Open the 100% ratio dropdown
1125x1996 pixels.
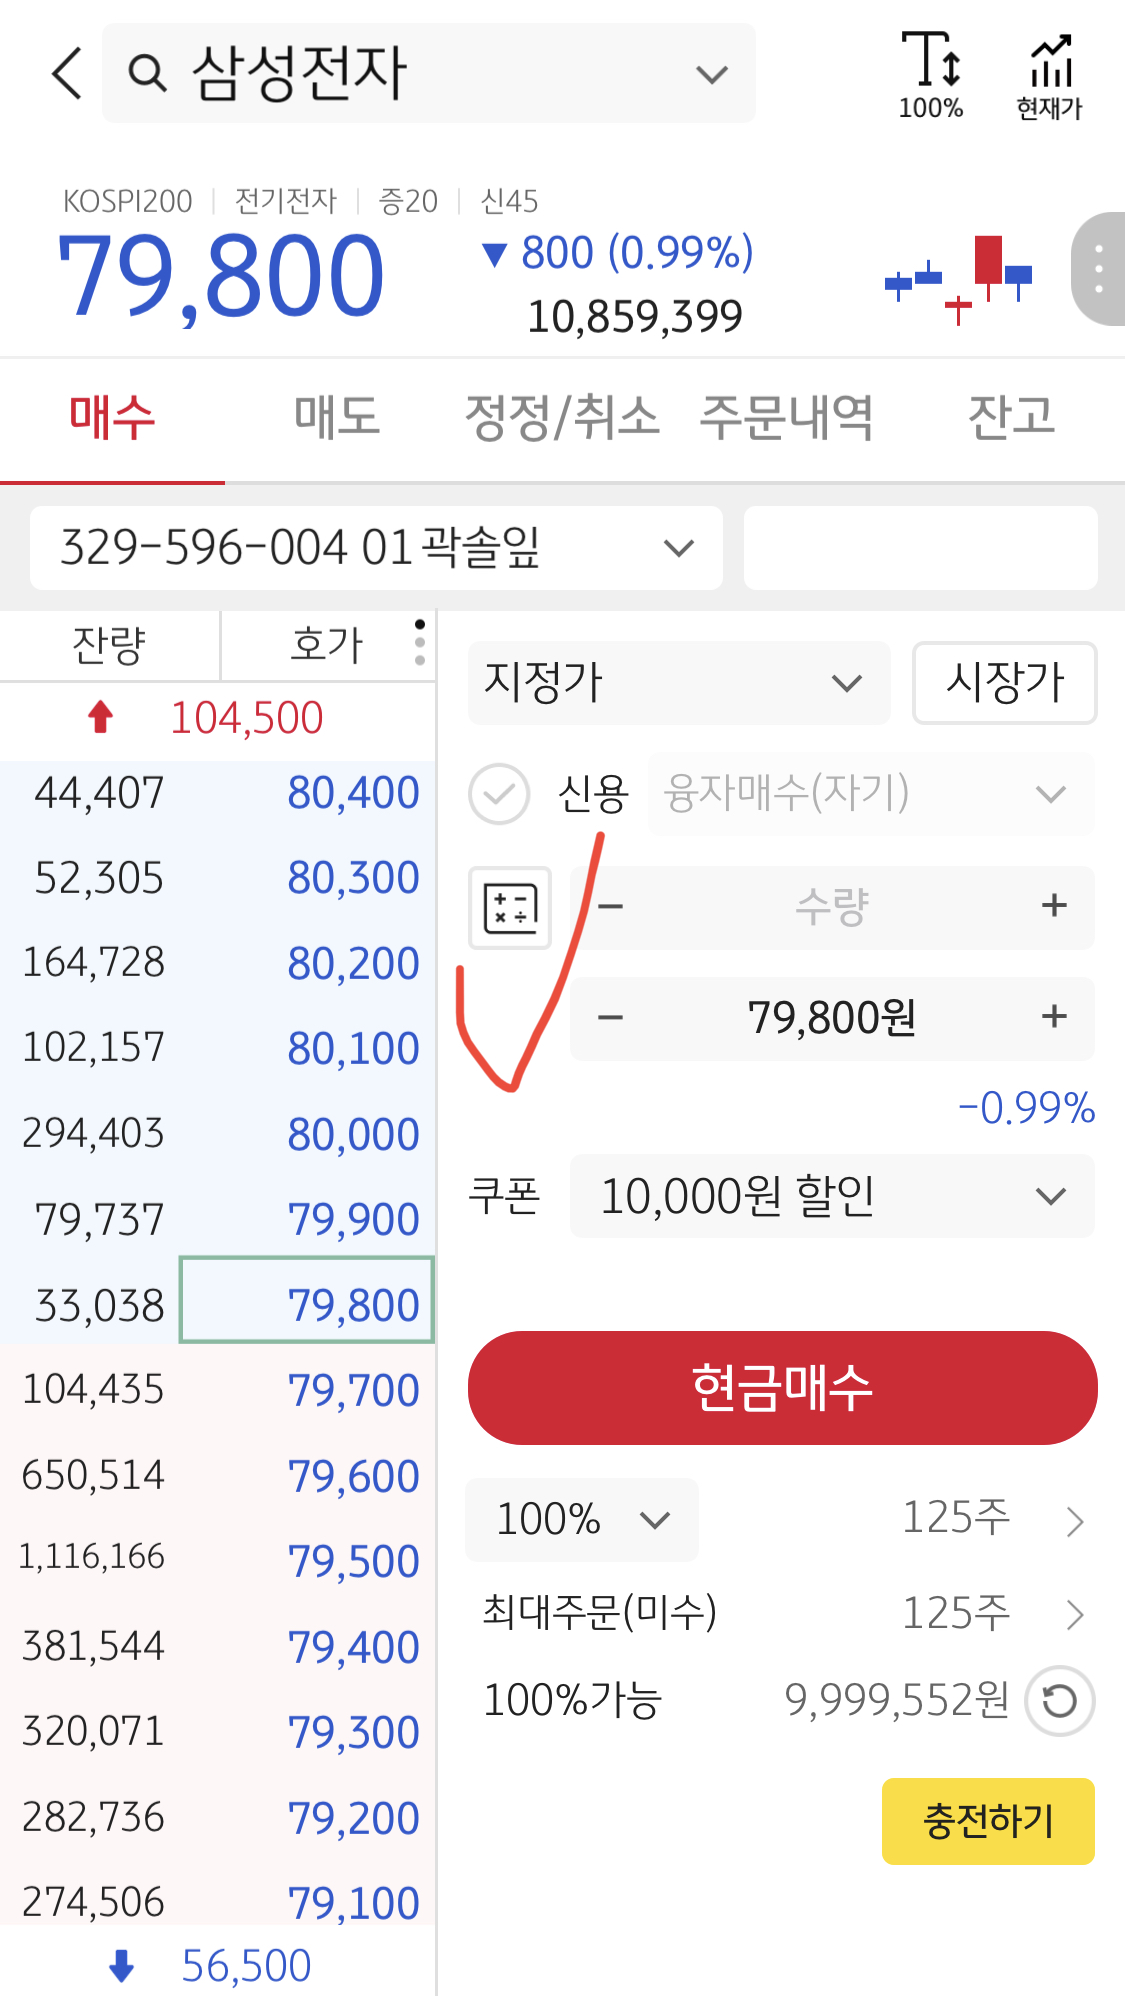(582, 1520)
